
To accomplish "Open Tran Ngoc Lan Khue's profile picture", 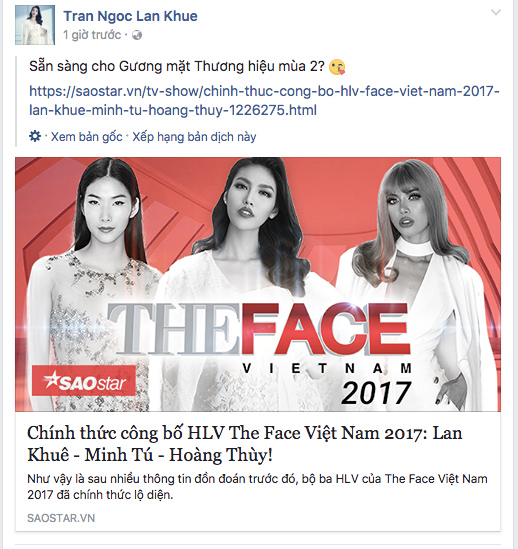I will [x=35, y=25].
